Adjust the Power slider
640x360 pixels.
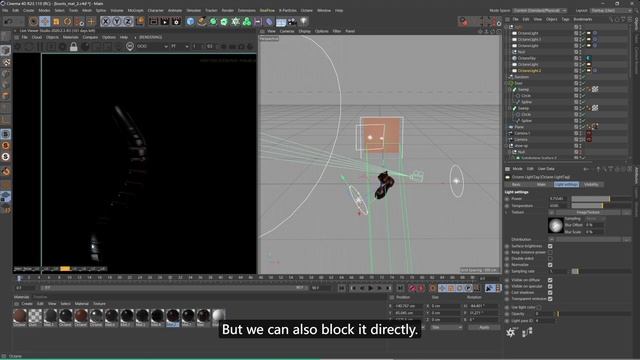601,199
